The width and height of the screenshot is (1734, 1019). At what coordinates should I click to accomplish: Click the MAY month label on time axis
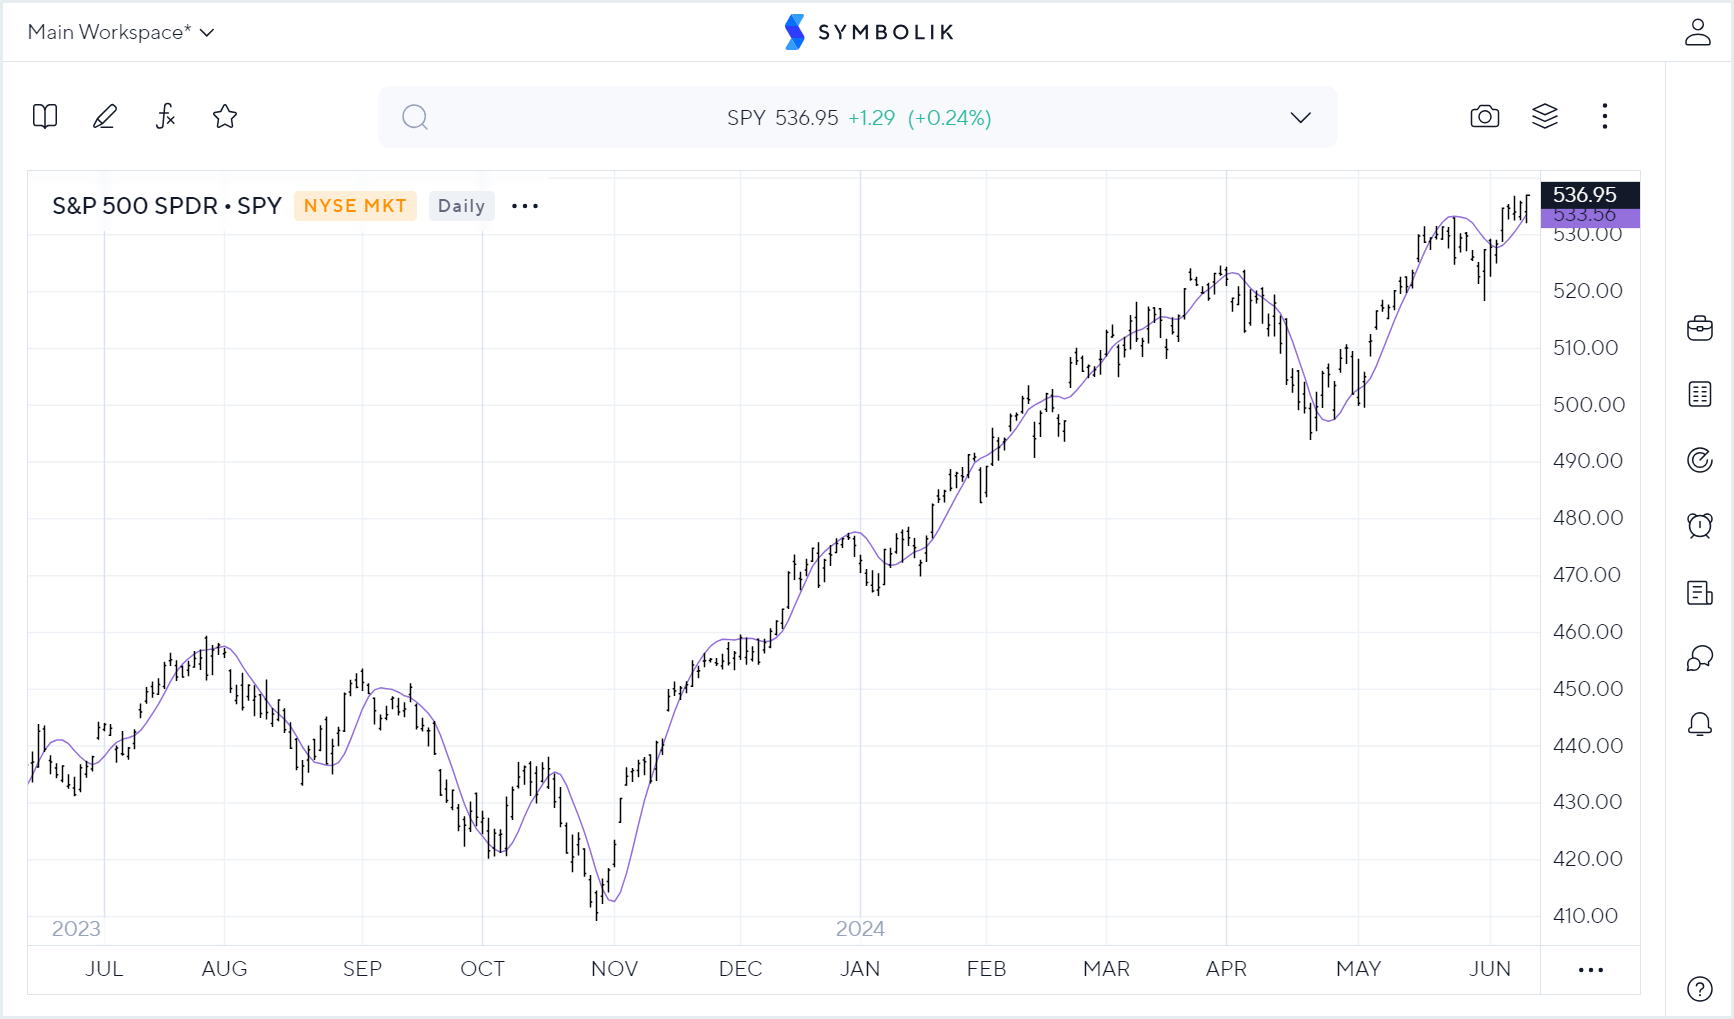click(x=1358, y=969)
